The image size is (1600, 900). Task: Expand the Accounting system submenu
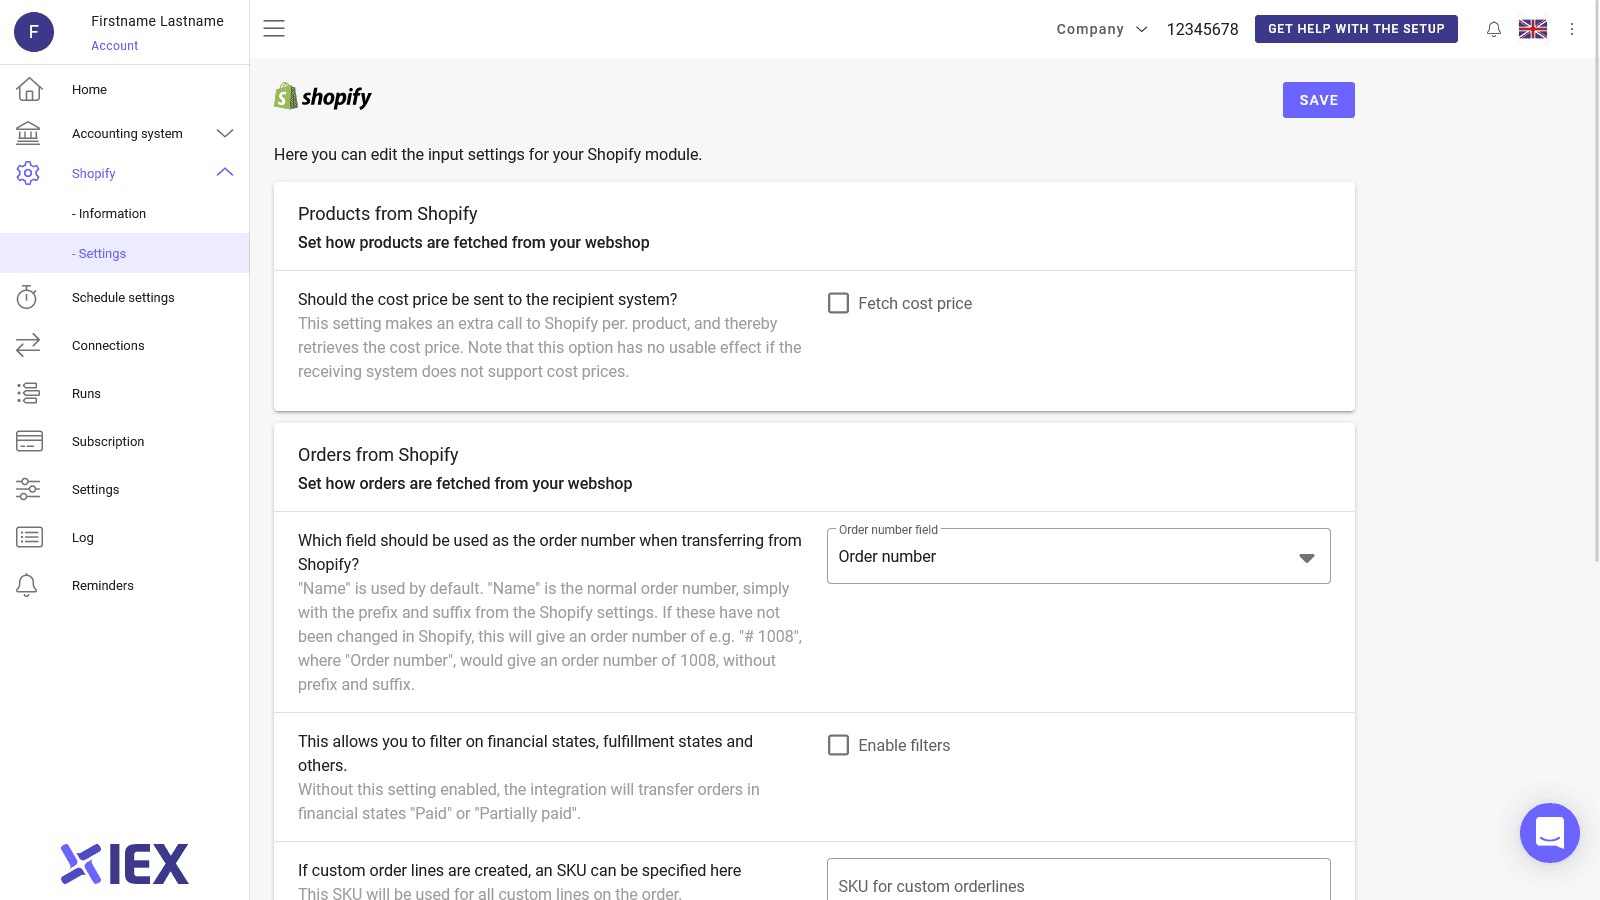225,133
